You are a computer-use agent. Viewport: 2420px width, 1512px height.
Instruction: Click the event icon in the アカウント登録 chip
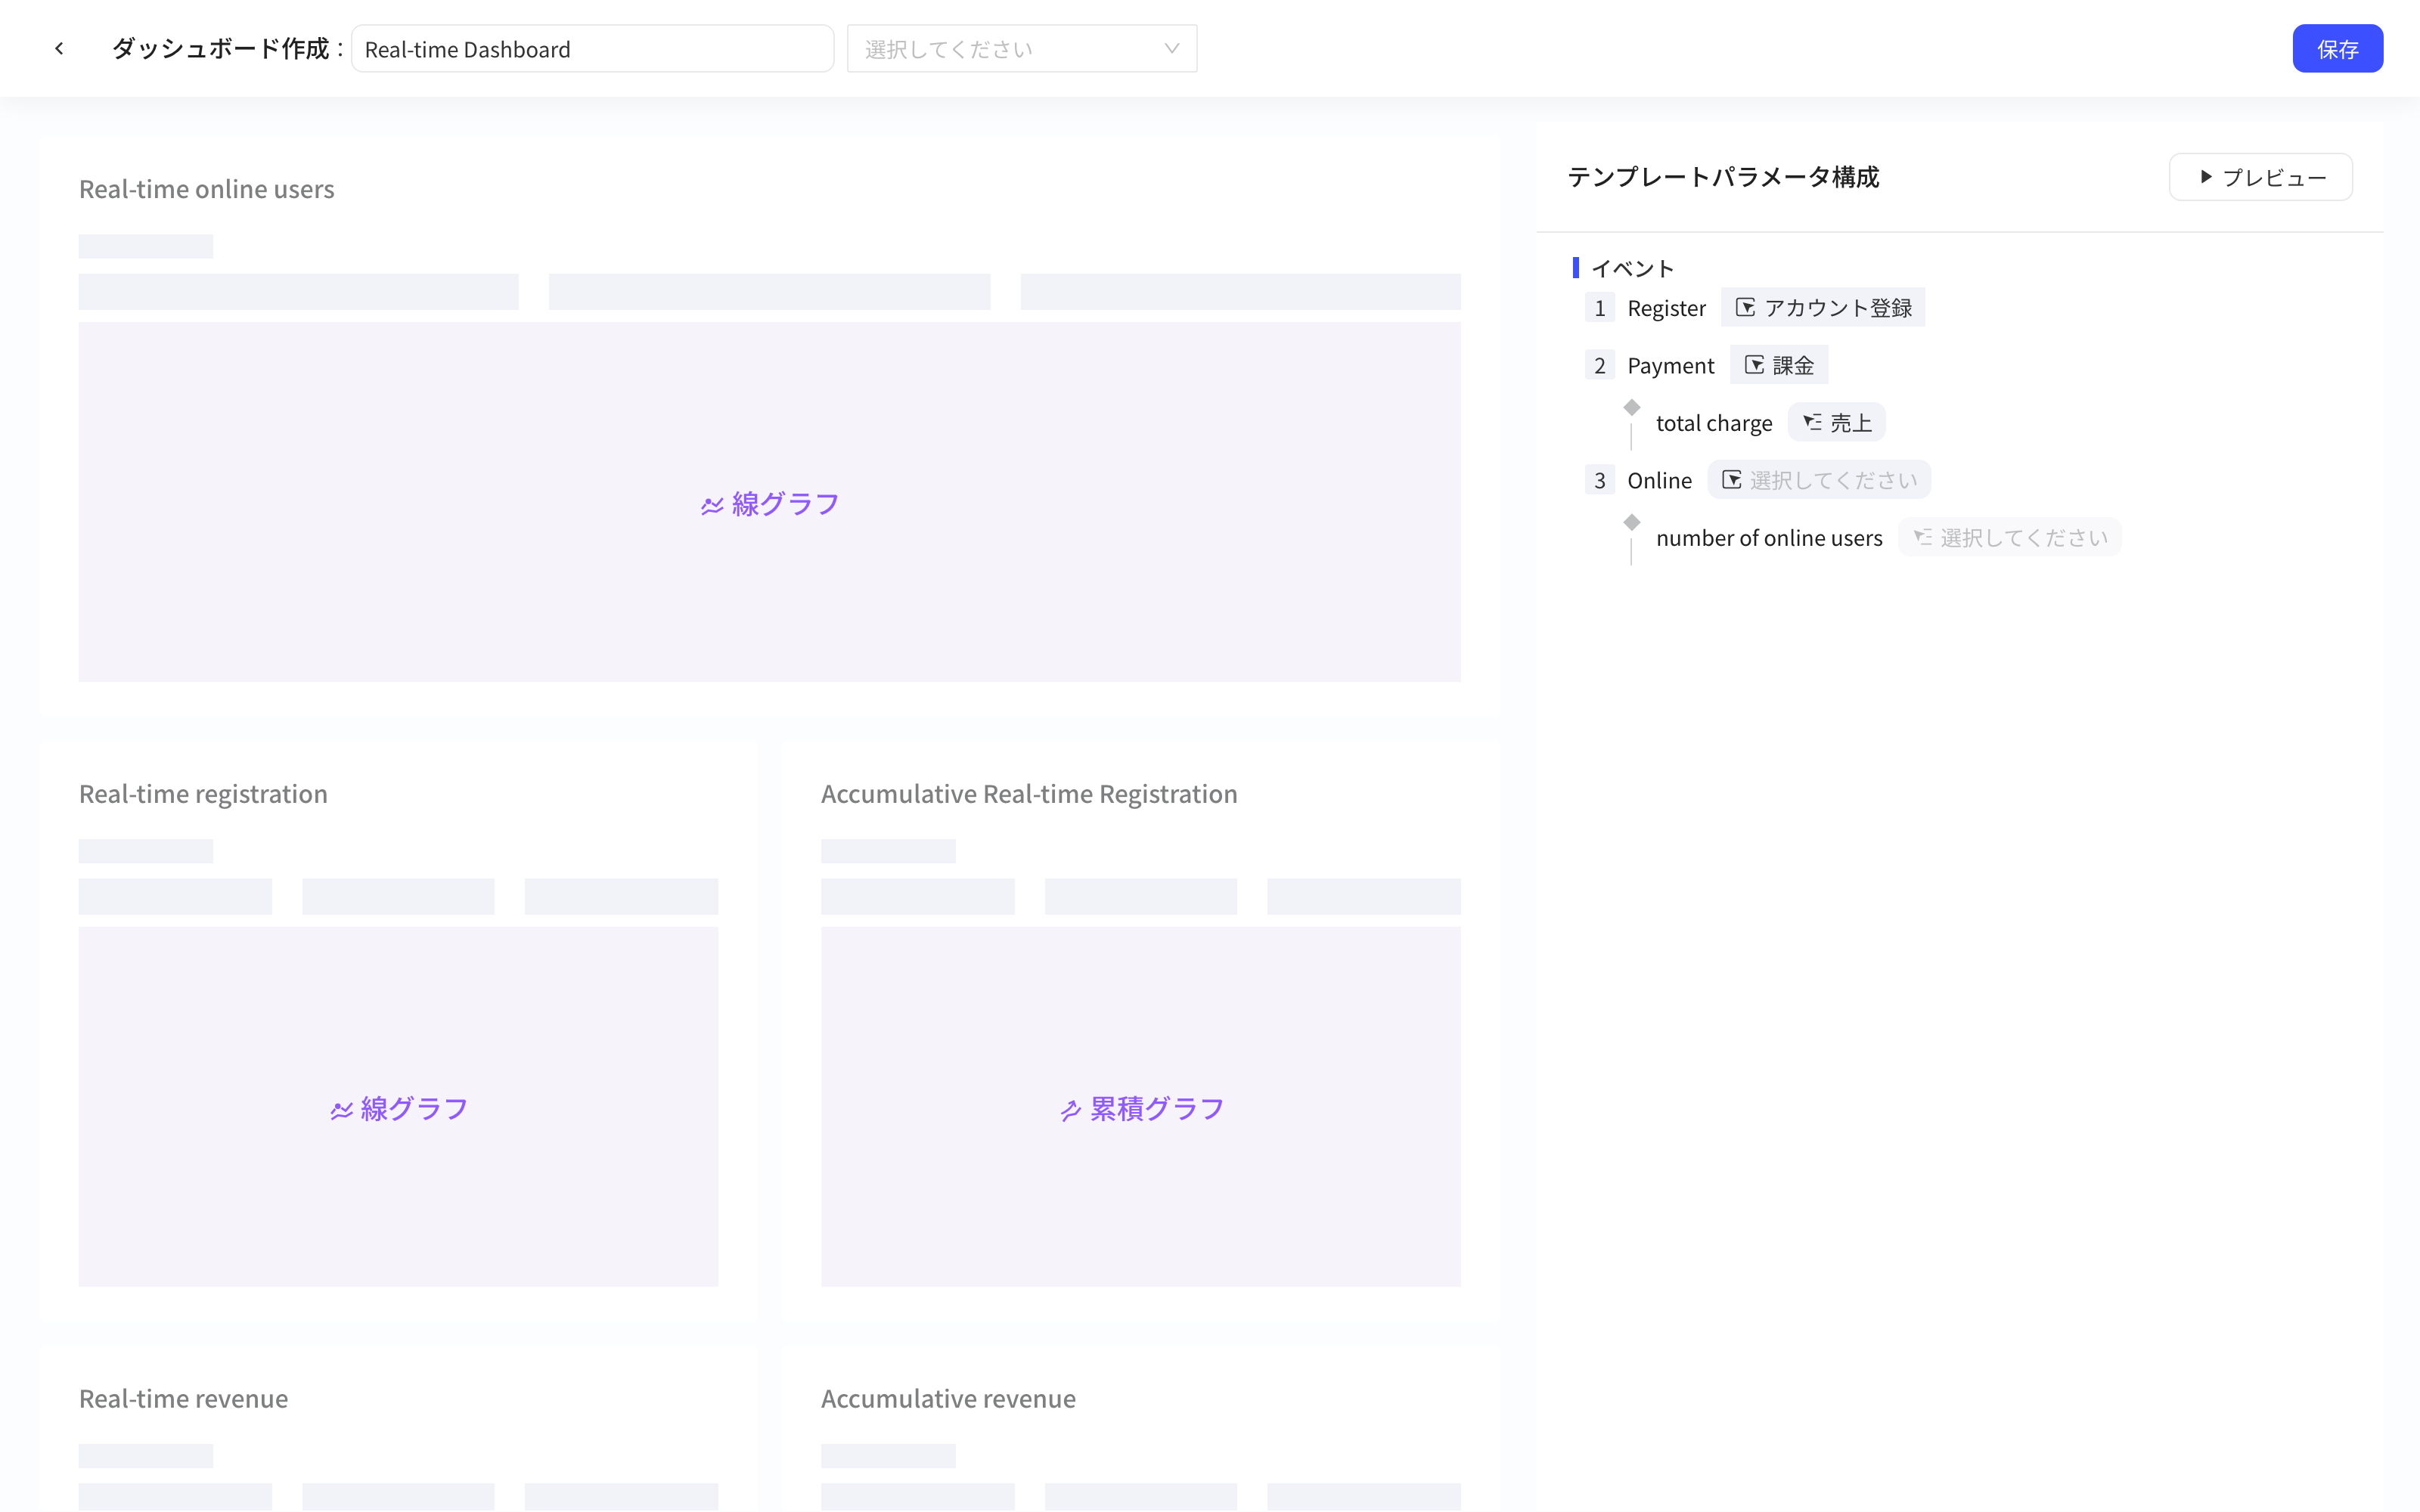tap(1745, 307)
